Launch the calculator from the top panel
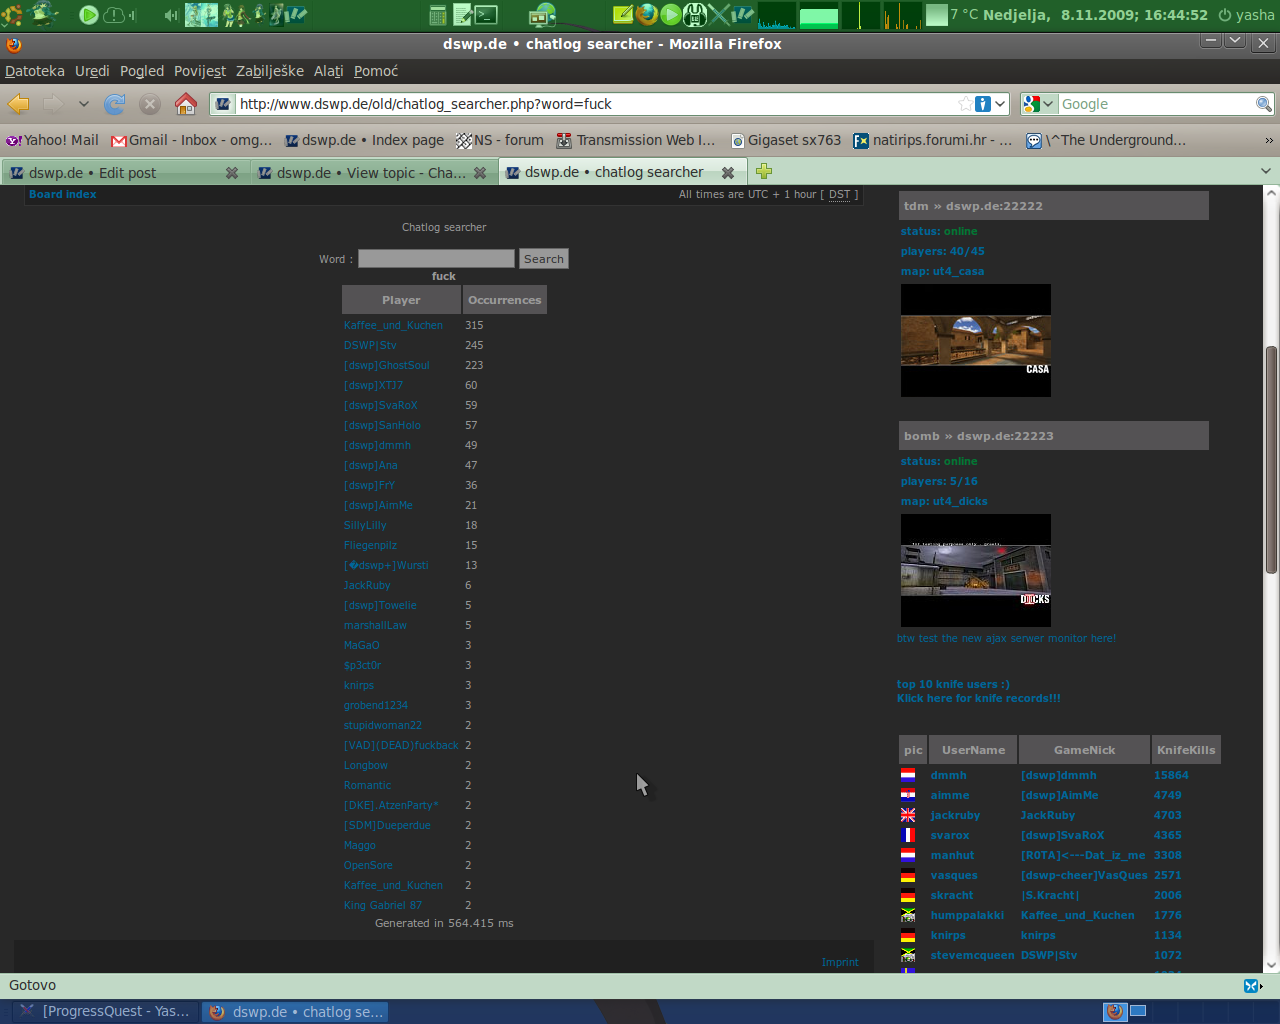The height and width of the screenshot is (1024, 1280). point(437,14)
